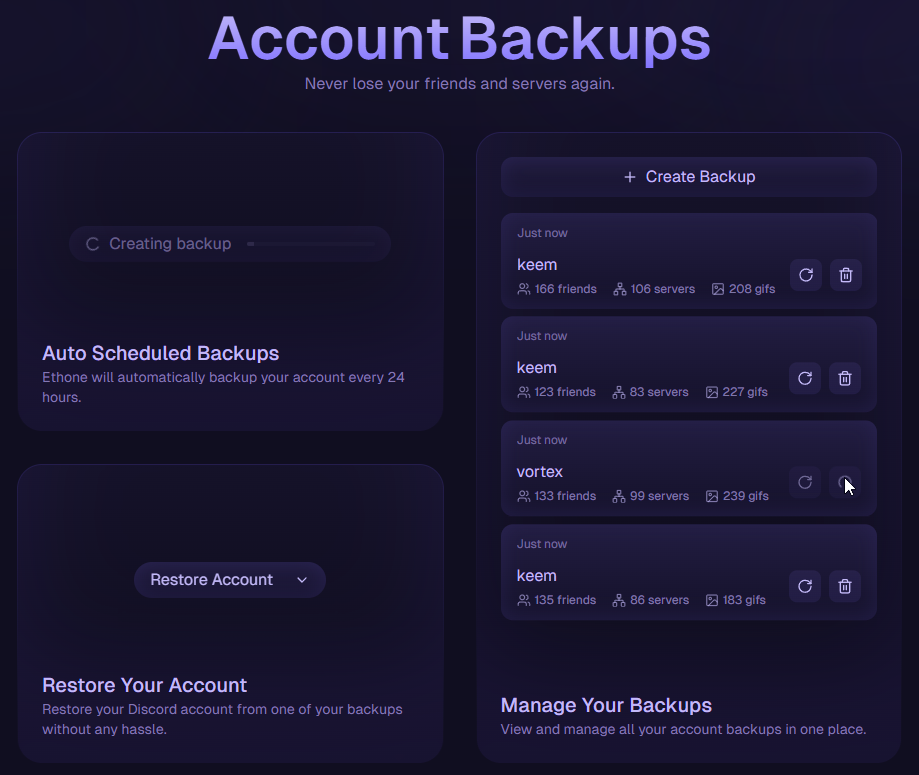This screenshot has width=919, height=775.
Task: Select the friends icon showing 166 friends
Action: coord(522,289)
